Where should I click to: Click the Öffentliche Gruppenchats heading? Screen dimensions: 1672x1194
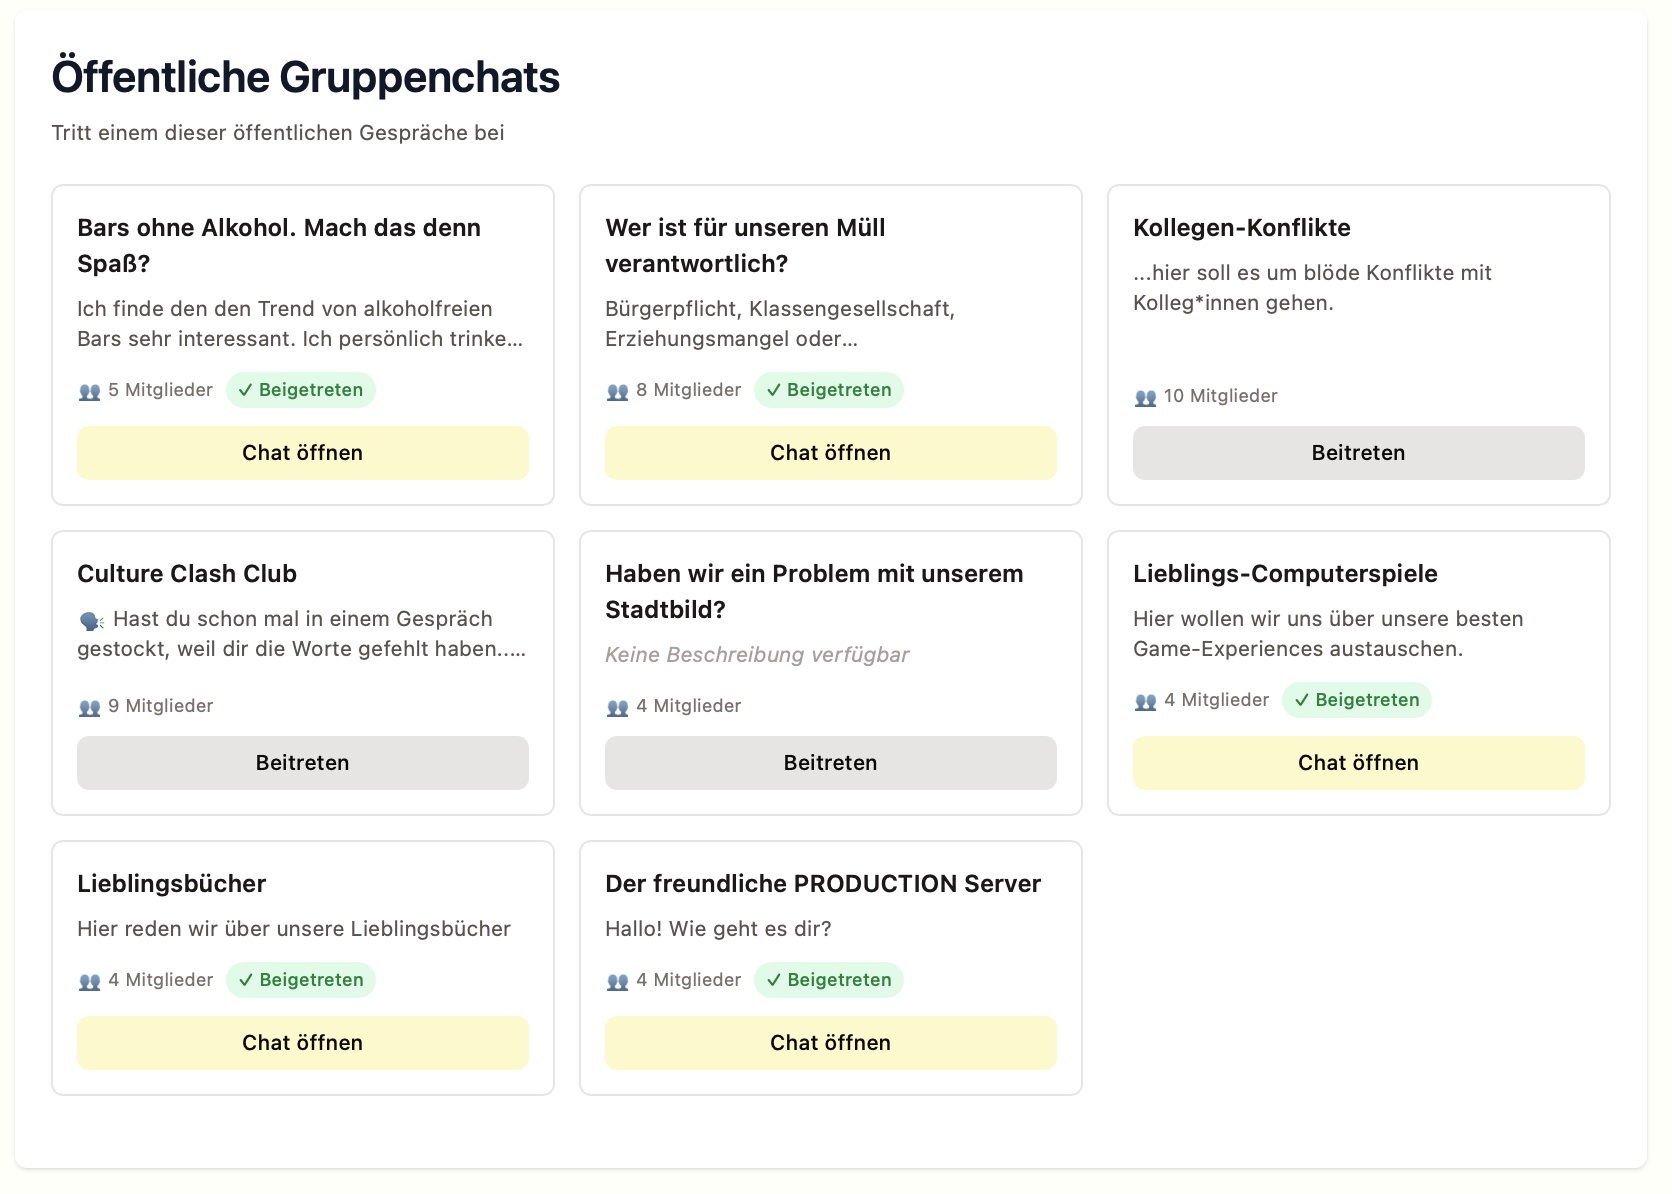(305, 75)
